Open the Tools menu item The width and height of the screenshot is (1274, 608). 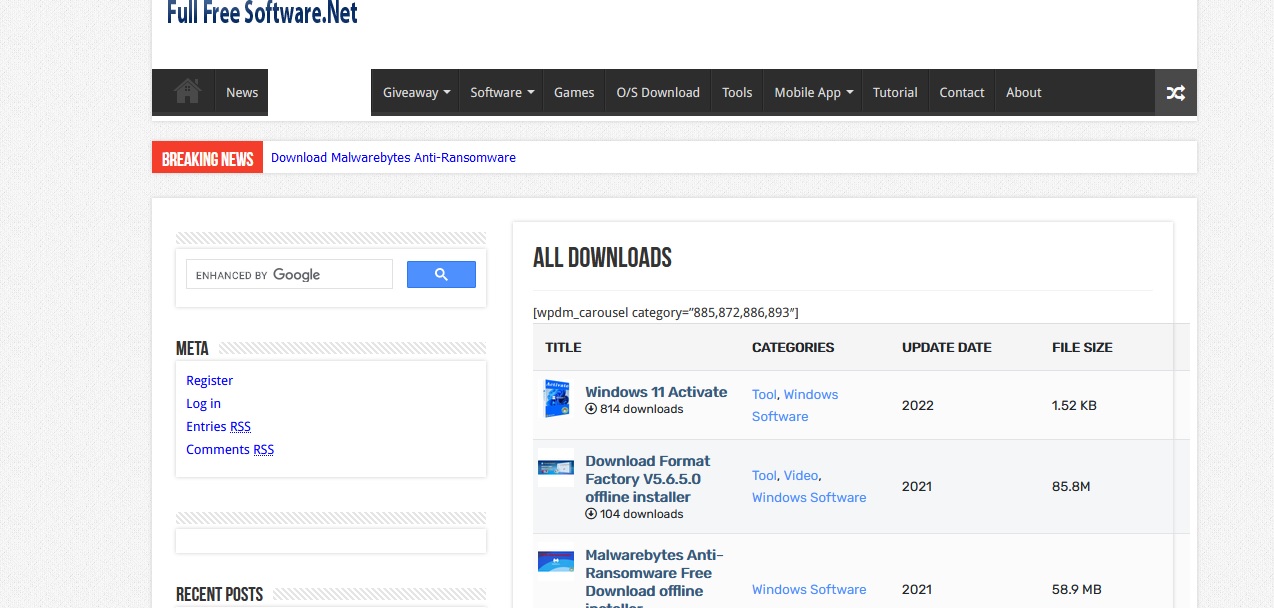click(737, 92)
